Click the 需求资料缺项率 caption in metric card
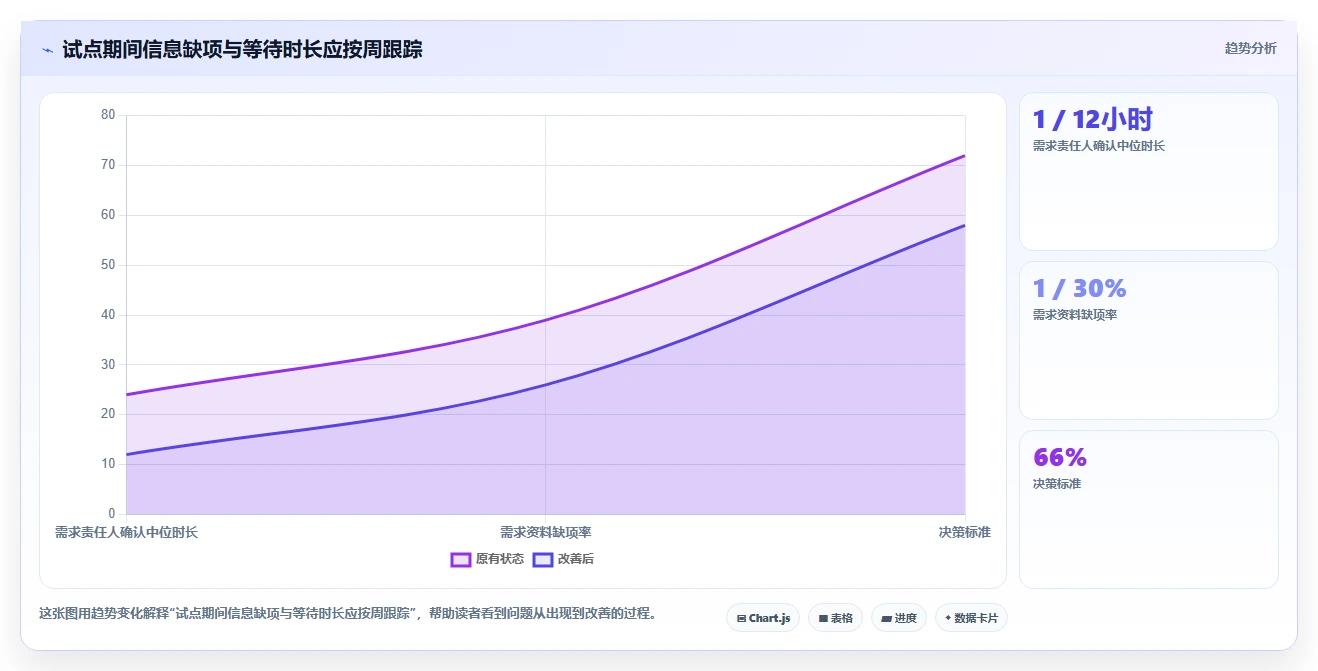The image size is (1318, 671). coord(1074,315)
